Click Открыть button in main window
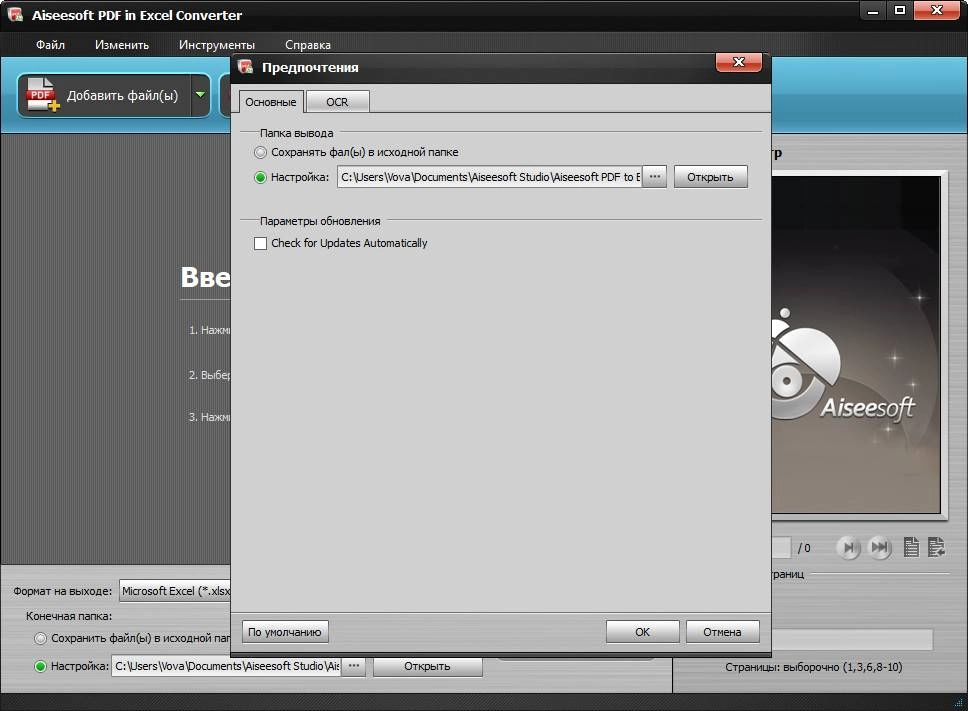This screenshot has width=968, height=711. coord(427,667)
